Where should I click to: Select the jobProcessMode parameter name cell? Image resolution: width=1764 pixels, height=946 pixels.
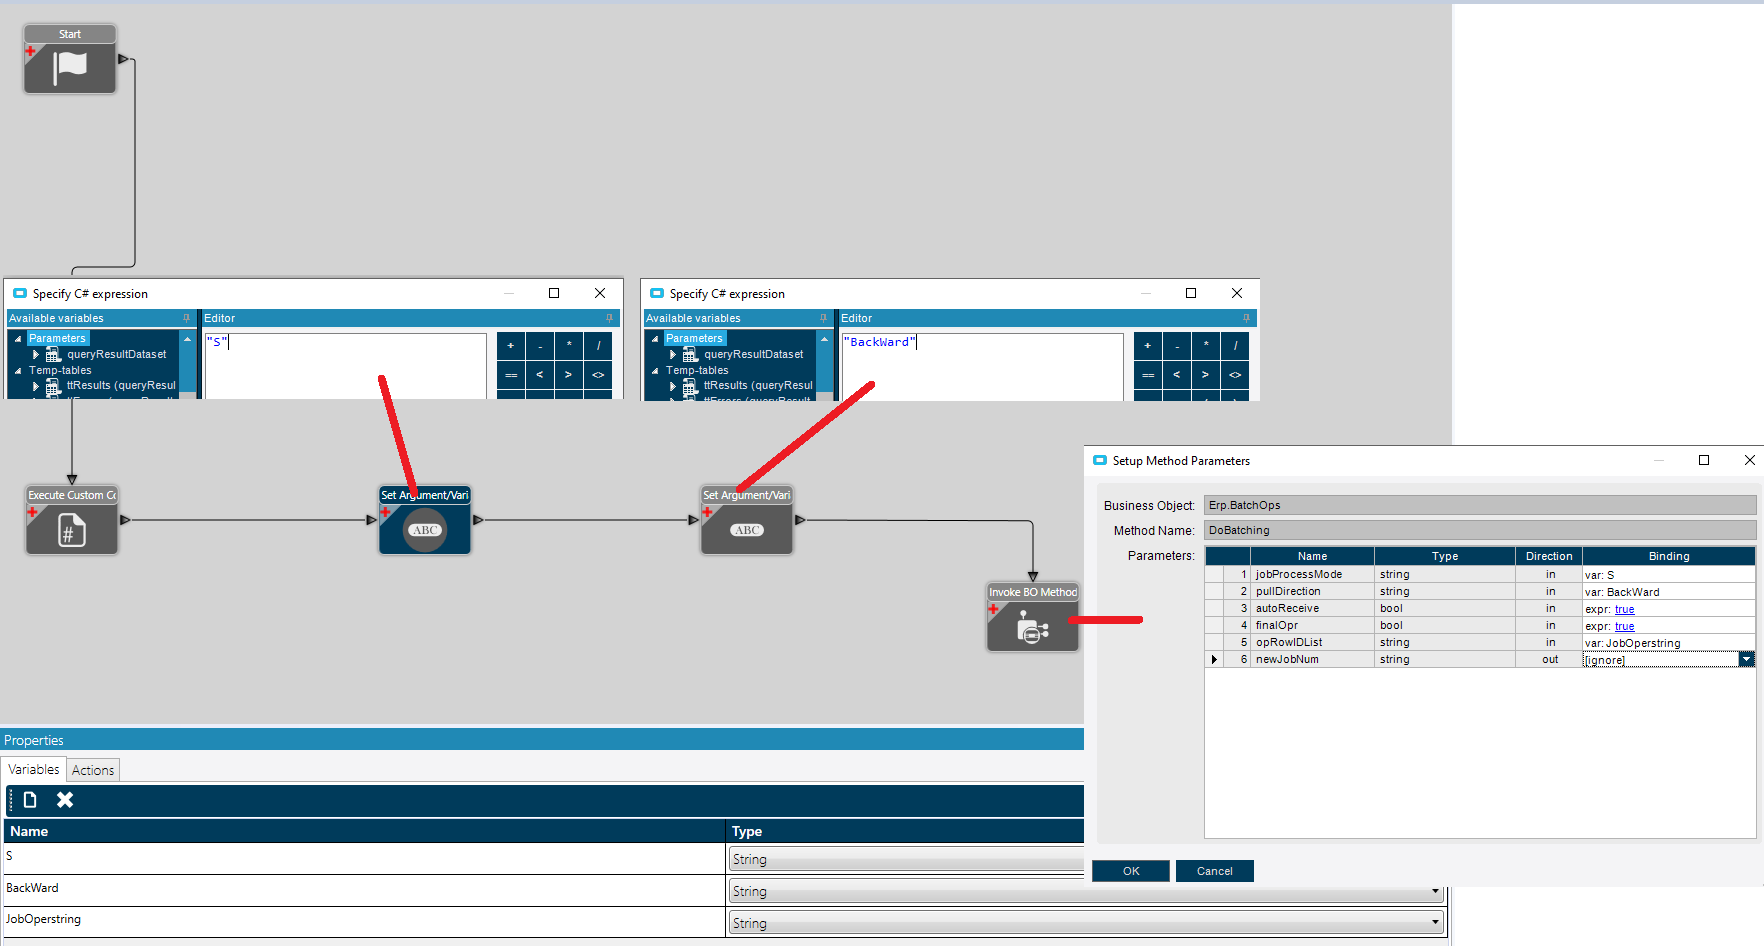coord(1312,574)
